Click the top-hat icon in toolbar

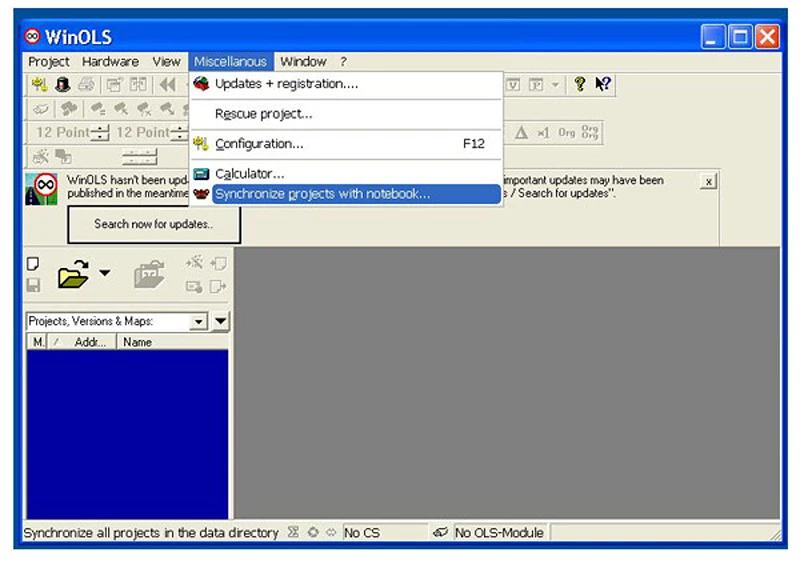pyautogui.click(x=63, y=84)
